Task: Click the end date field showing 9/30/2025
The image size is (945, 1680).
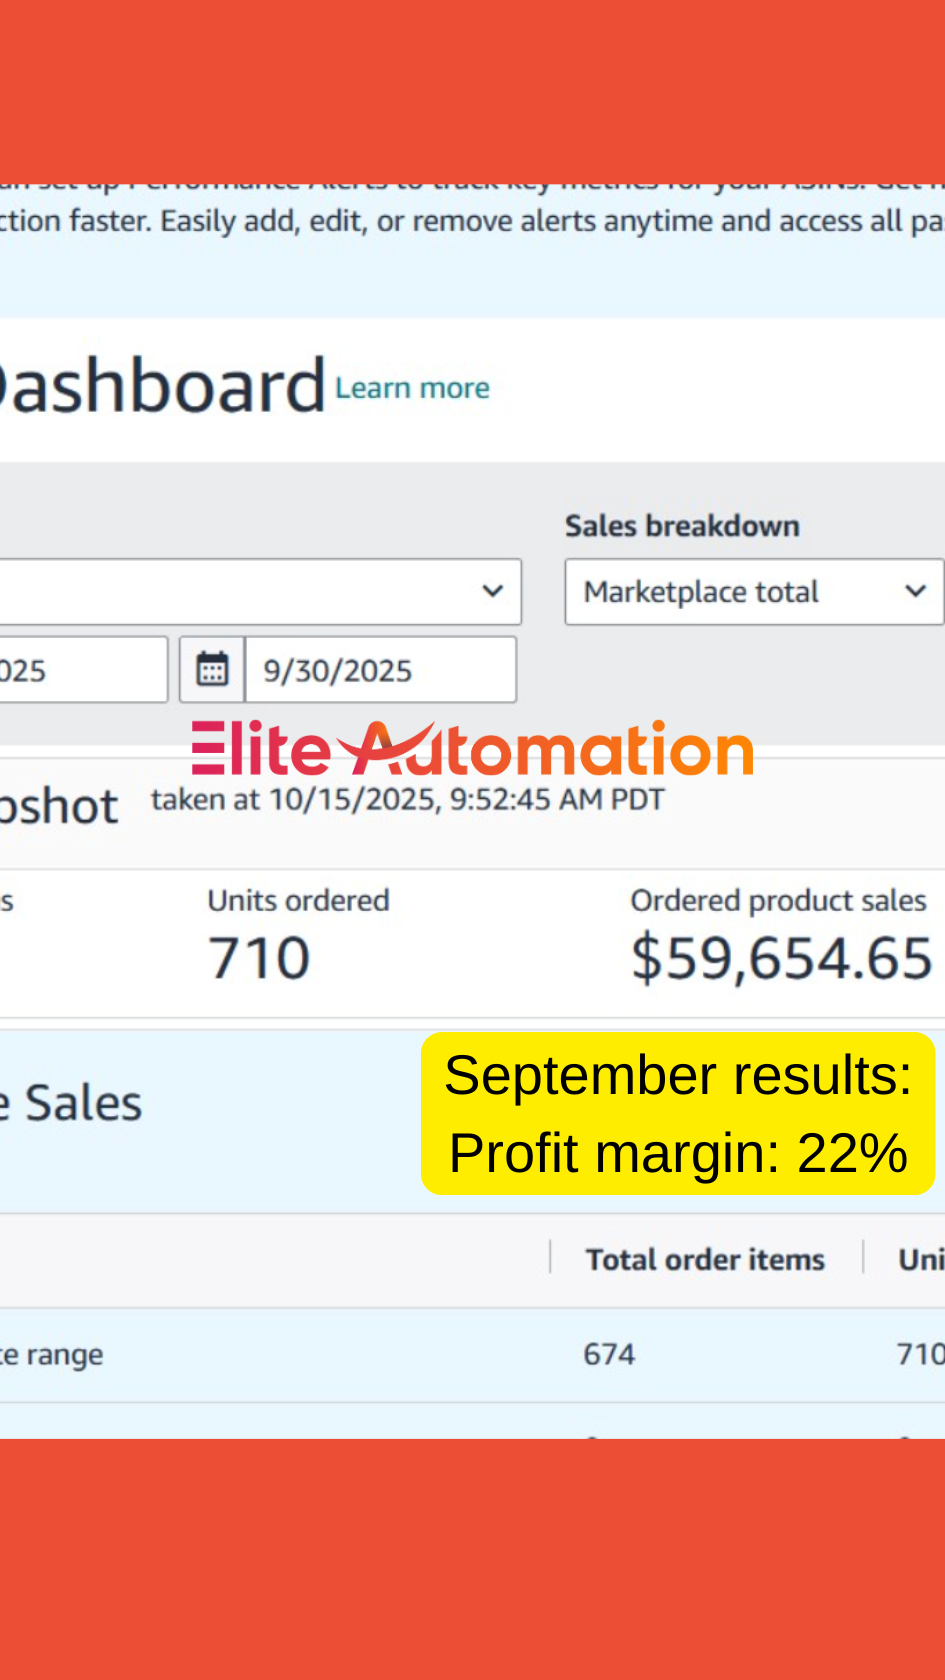Action: [381, 669]
